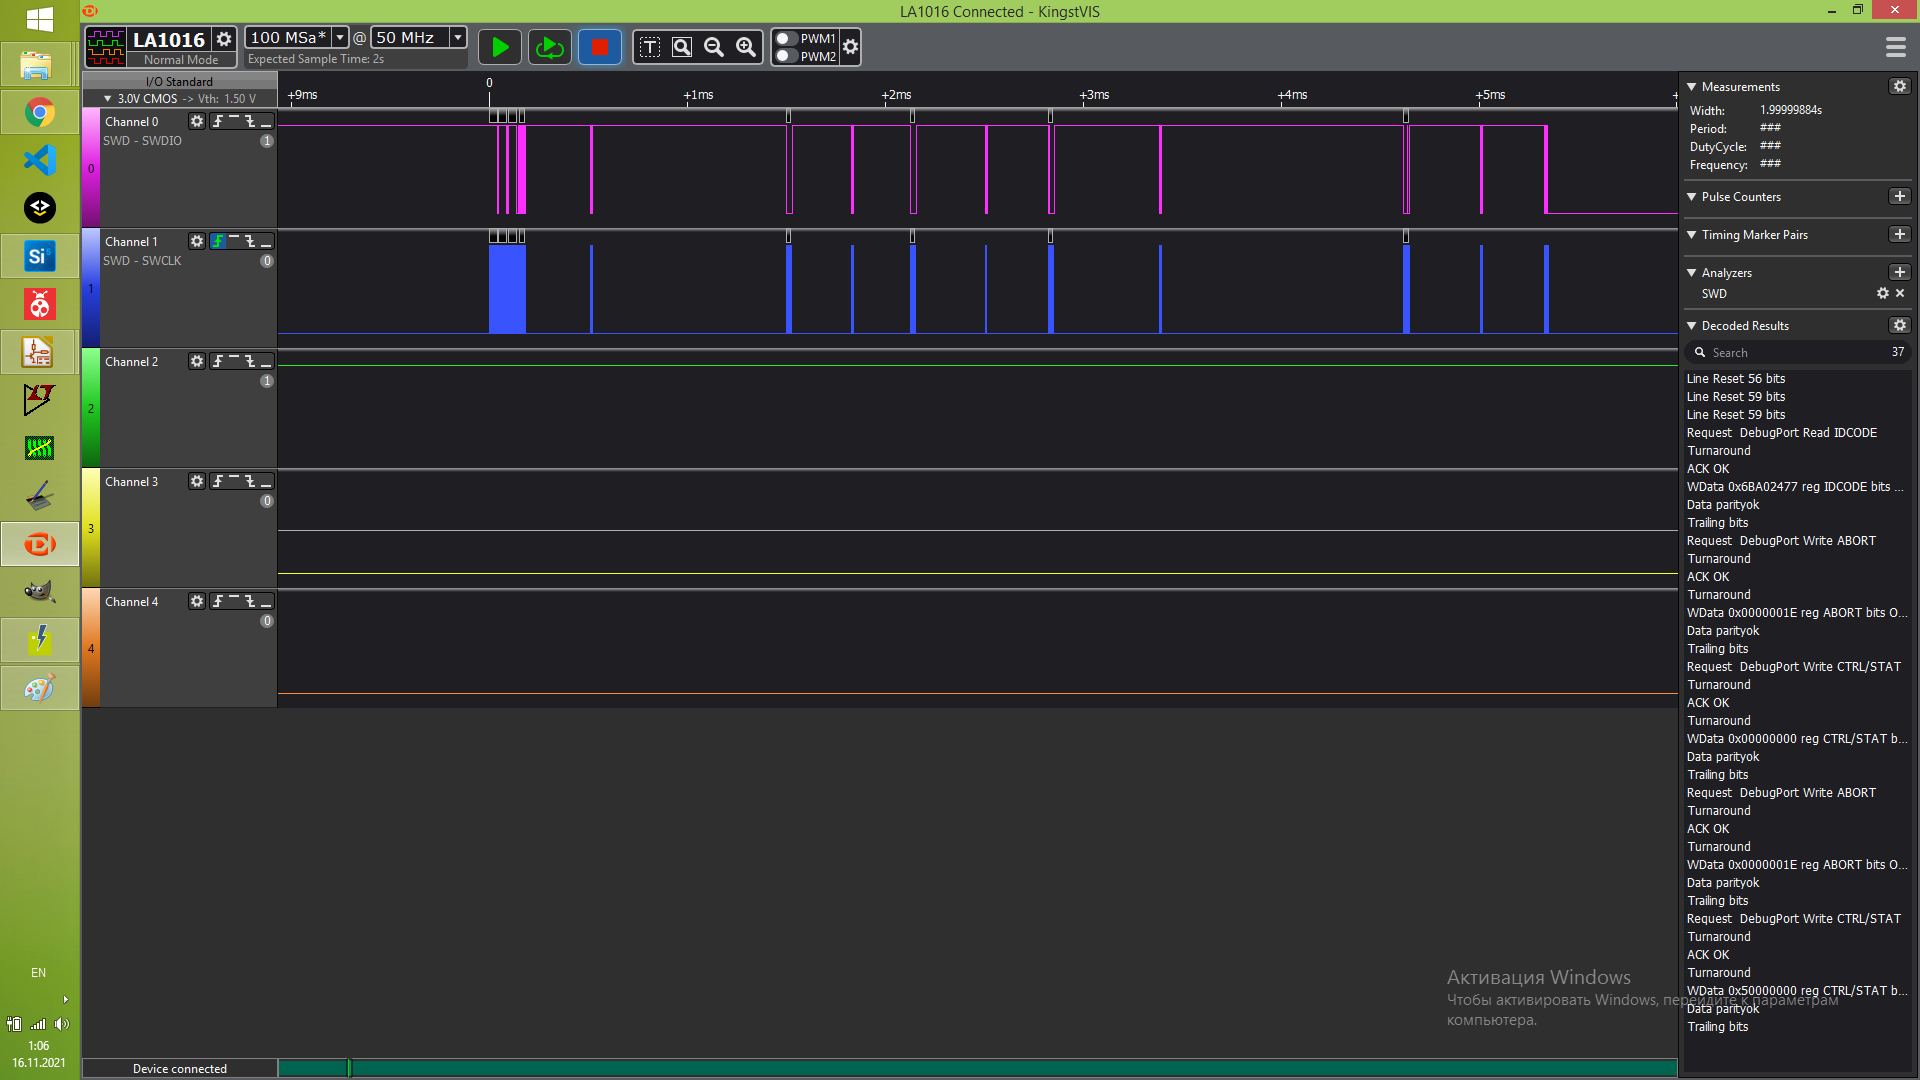The width and height of the screenshot is (1920, 1080).
Task: Set rising edge trigger on Channel 0
Action: tap(218, 121)
